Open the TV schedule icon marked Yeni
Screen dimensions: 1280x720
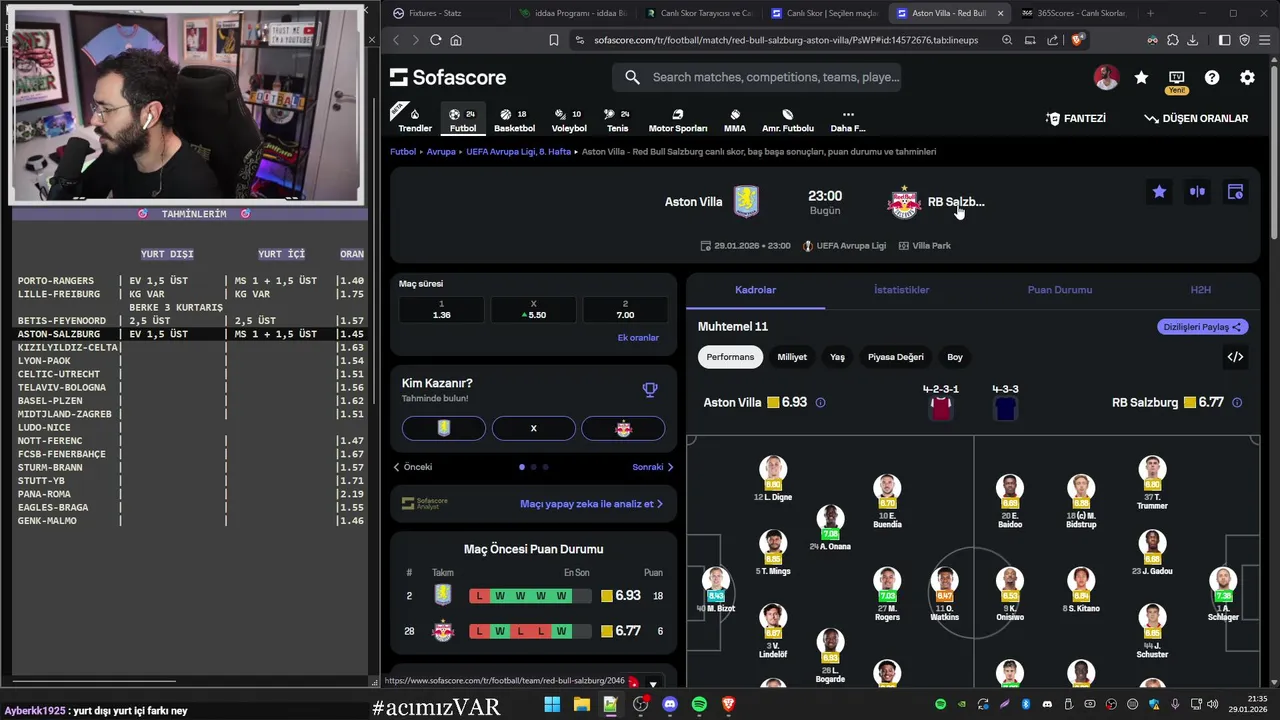[1176, 78]
